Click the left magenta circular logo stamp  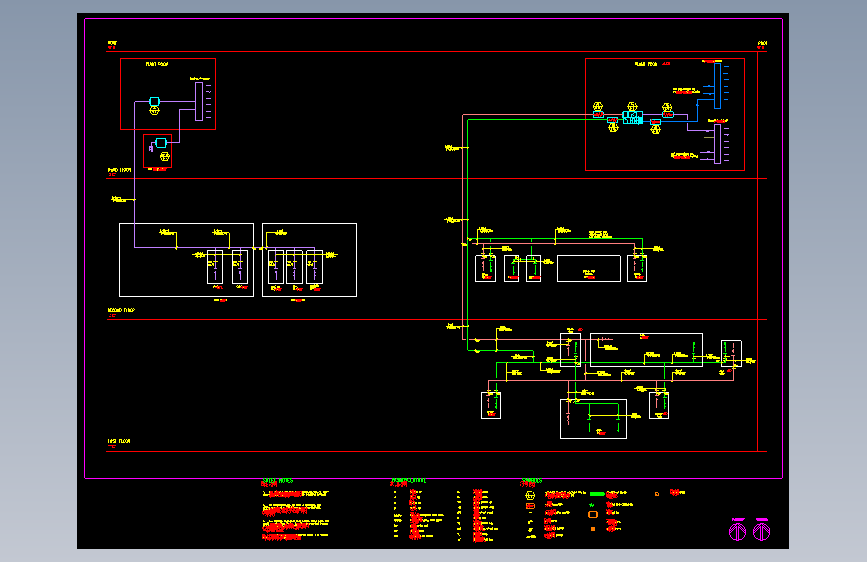click(738, 532)
